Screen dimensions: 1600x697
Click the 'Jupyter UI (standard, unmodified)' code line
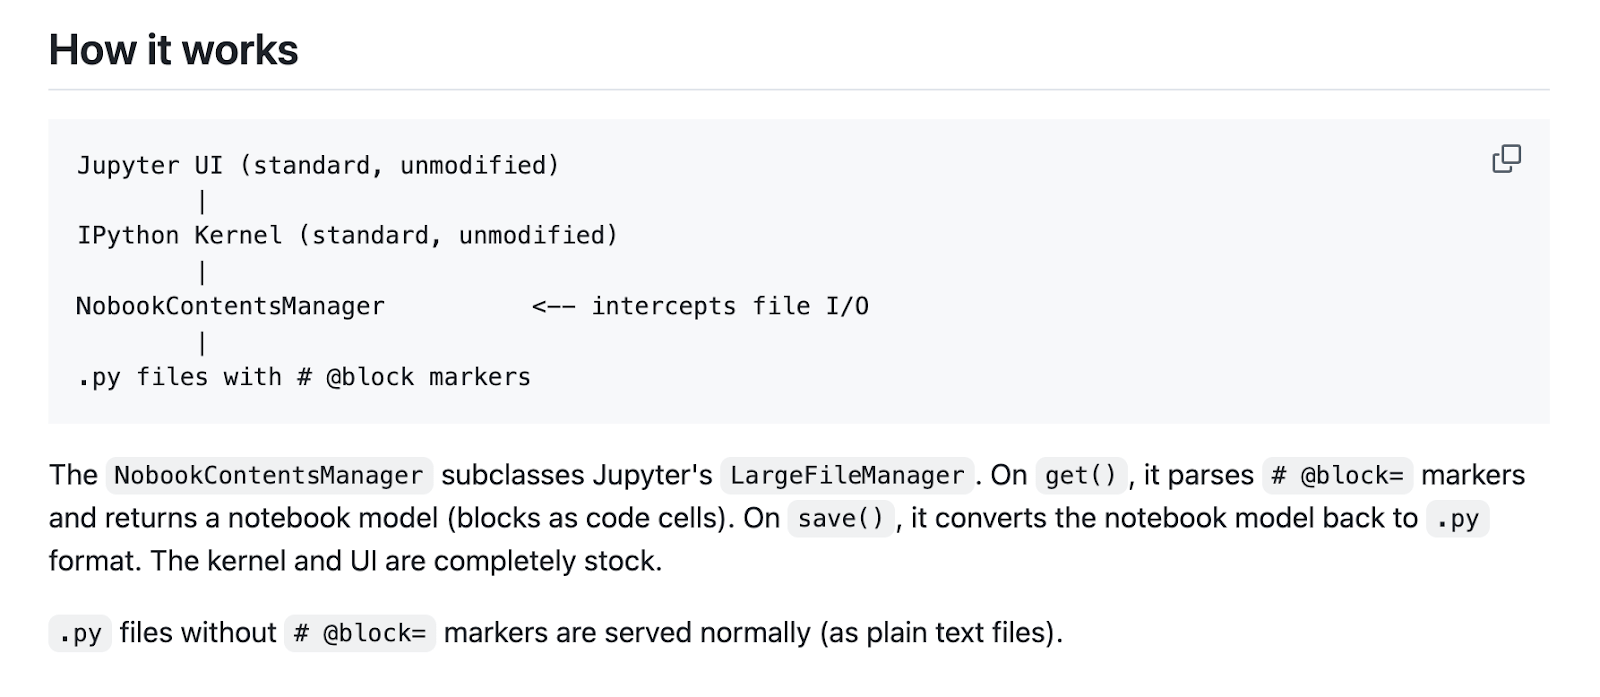(x=318, y=165)
